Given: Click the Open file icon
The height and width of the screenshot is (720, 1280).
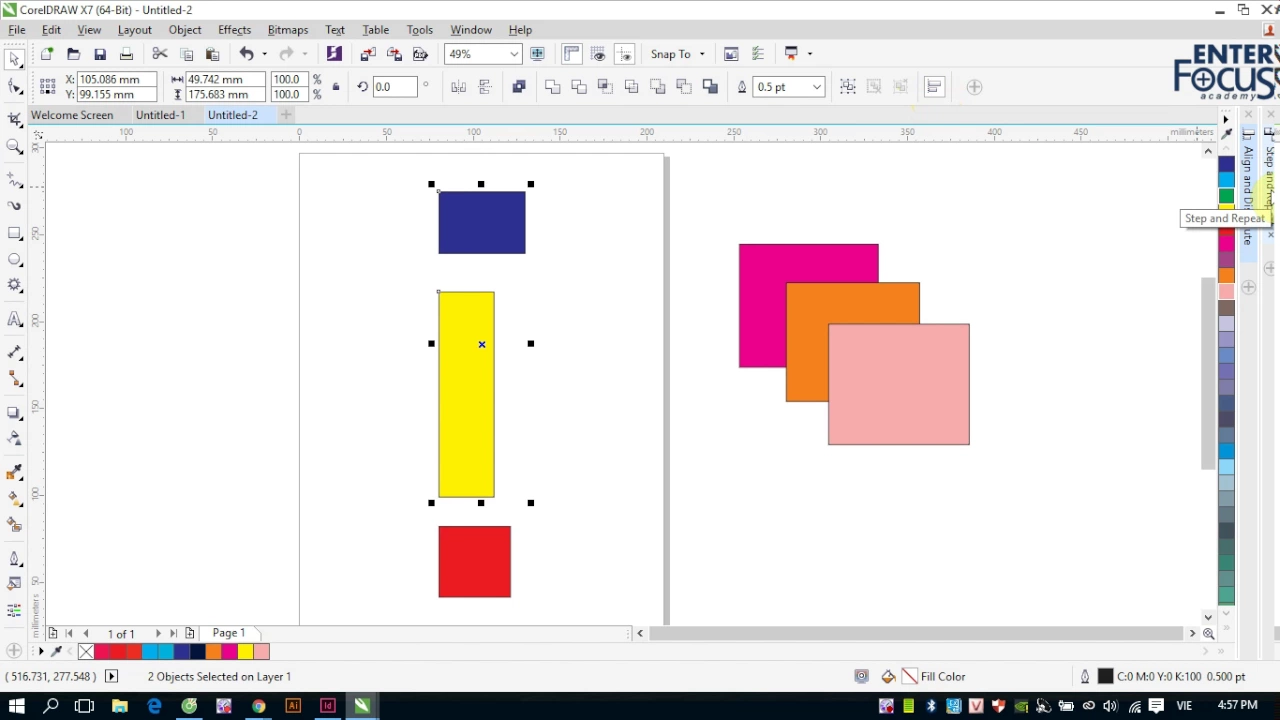Looking at the screenshot, I should click(73, 54).
